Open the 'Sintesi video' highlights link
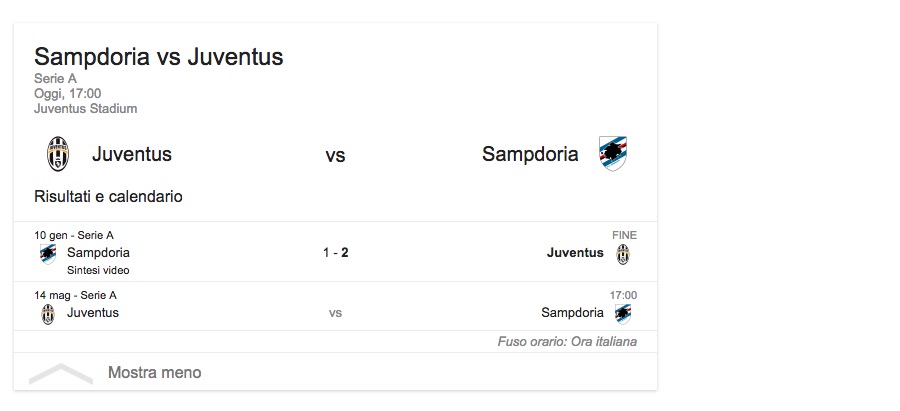The height and width of the screenshot is (411, 900). [98, 270]
